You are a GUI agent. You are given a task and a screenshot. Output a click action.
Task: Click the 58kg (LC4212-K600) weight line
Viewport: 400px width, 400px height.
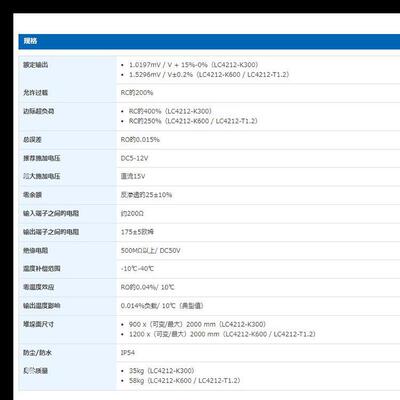pos(184,380)
